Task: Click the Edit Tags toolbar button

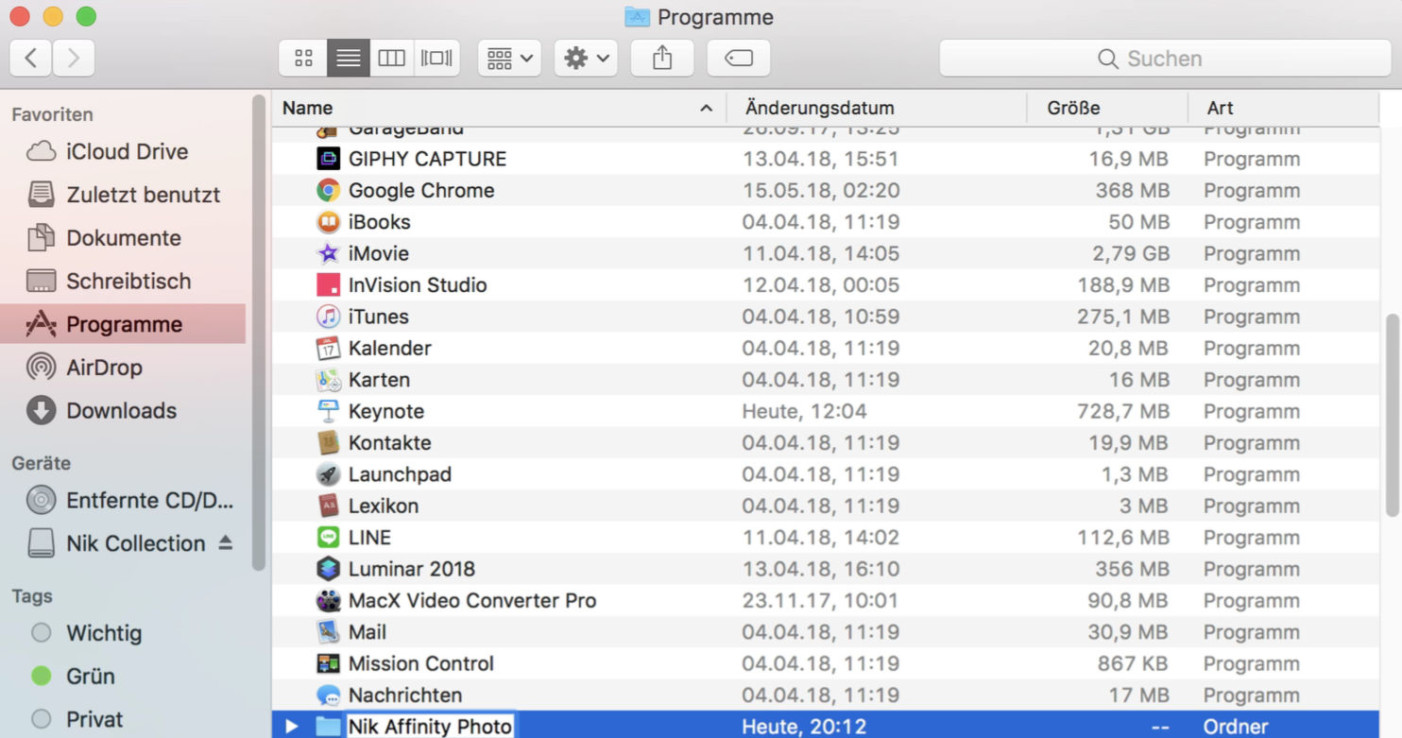Action: pos(738,58)
